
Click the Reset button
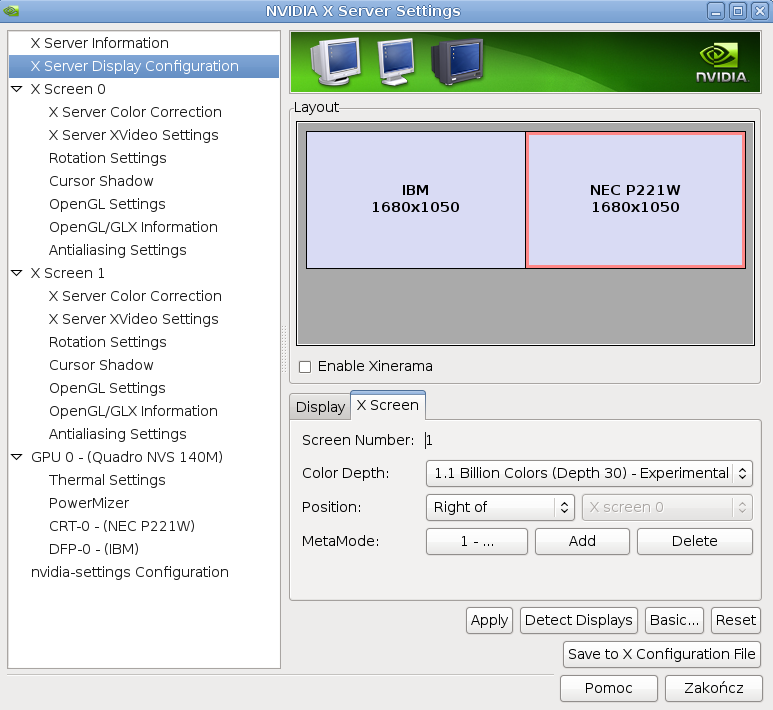[736, 620]
